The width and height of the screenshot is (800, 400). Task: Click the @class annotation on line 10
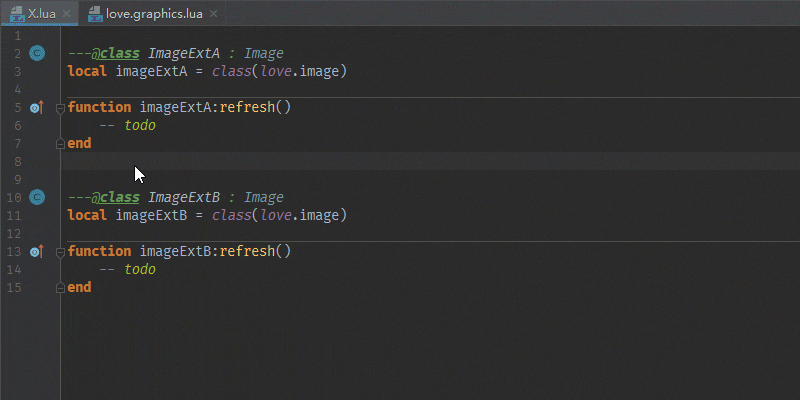tap(115, 197)
